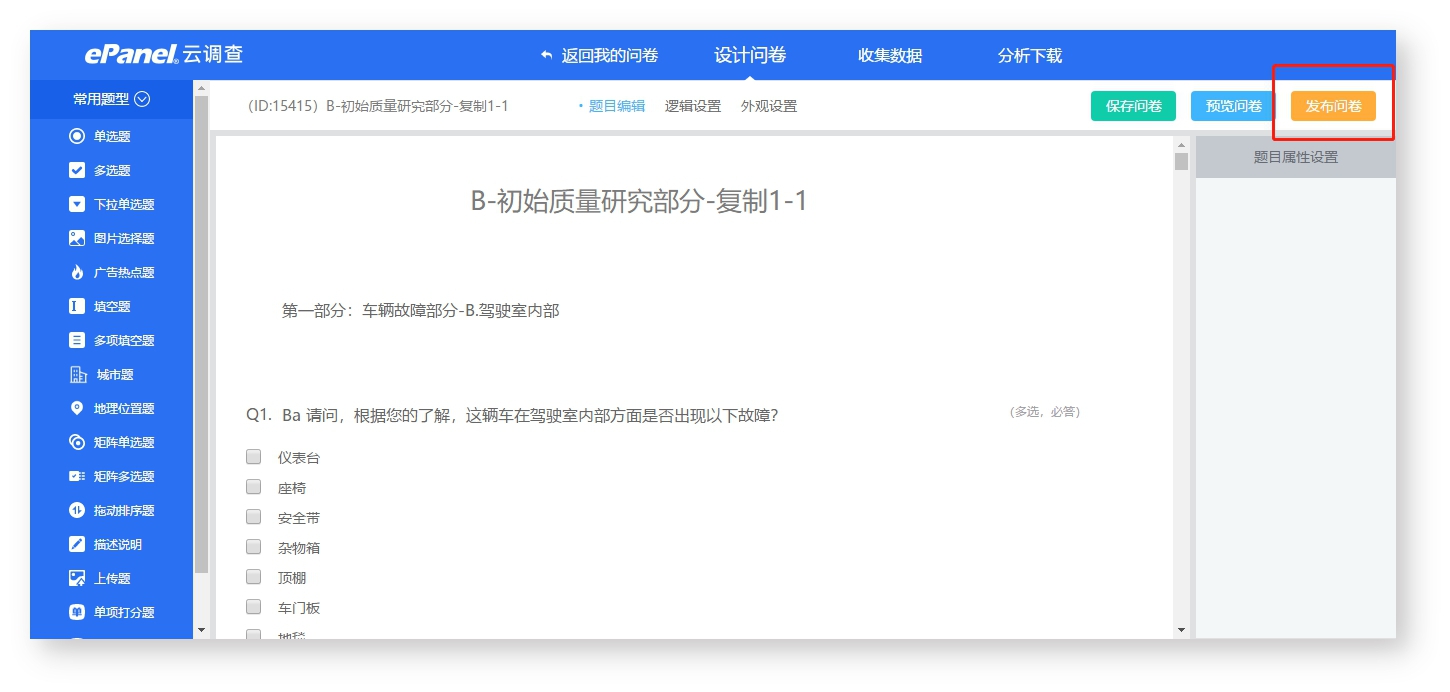Check the 顶棚 option
The image size is (1450, 692).
click(x=254, y=577)
